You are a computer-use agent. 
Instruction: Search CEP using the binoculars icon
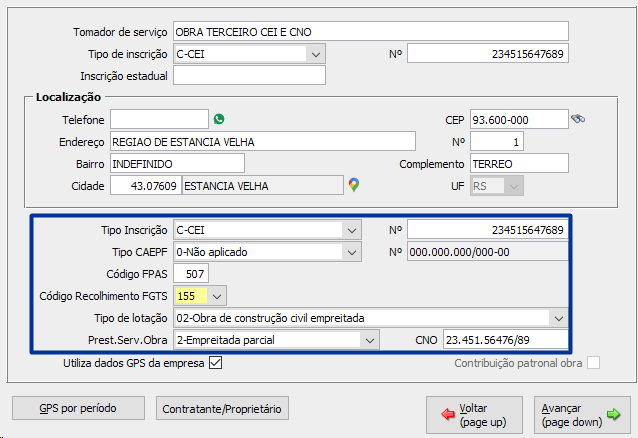578,119
